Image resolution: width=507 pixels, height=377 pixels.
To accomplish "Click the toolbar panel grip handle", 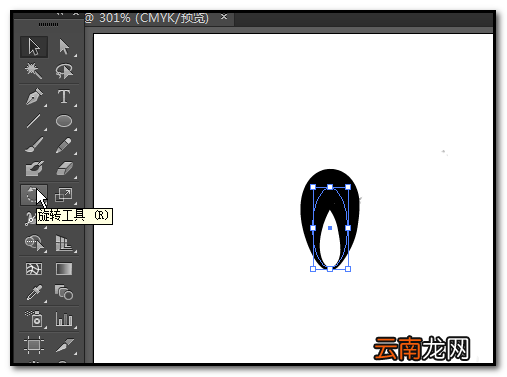I will tap(48, 24).
